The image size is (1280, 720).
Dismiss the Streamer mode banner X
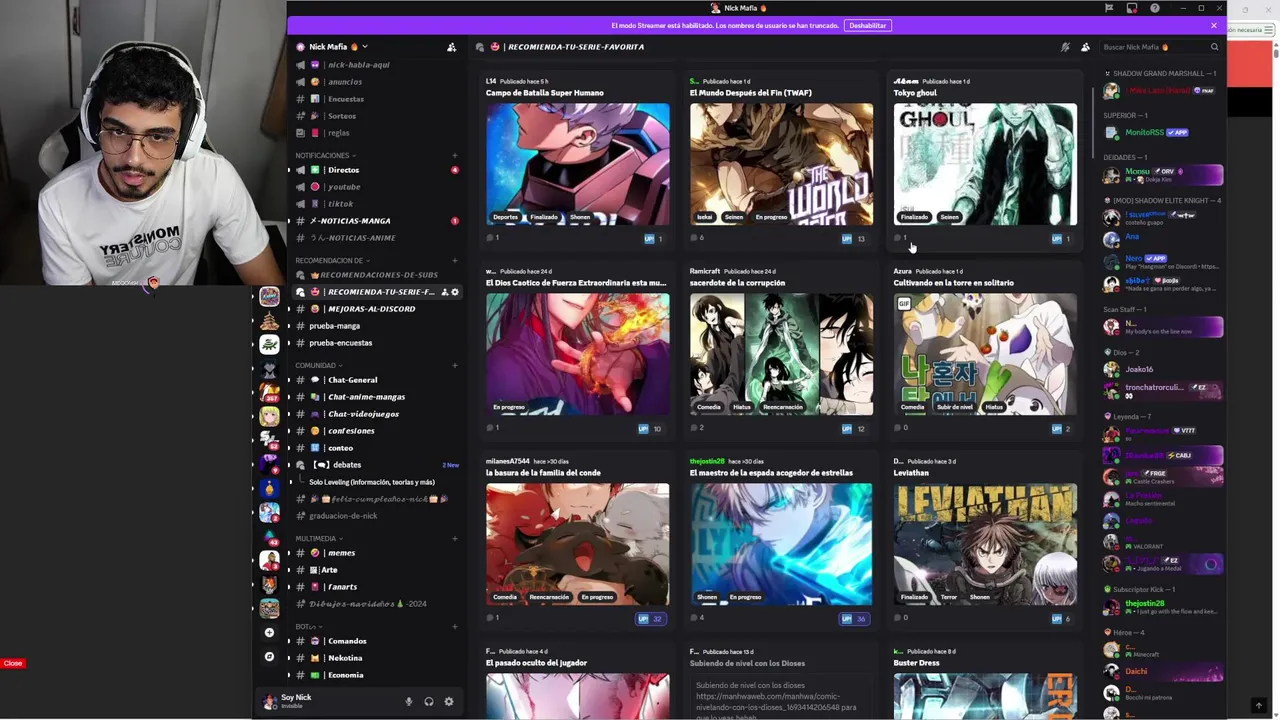coord(1214,25)
